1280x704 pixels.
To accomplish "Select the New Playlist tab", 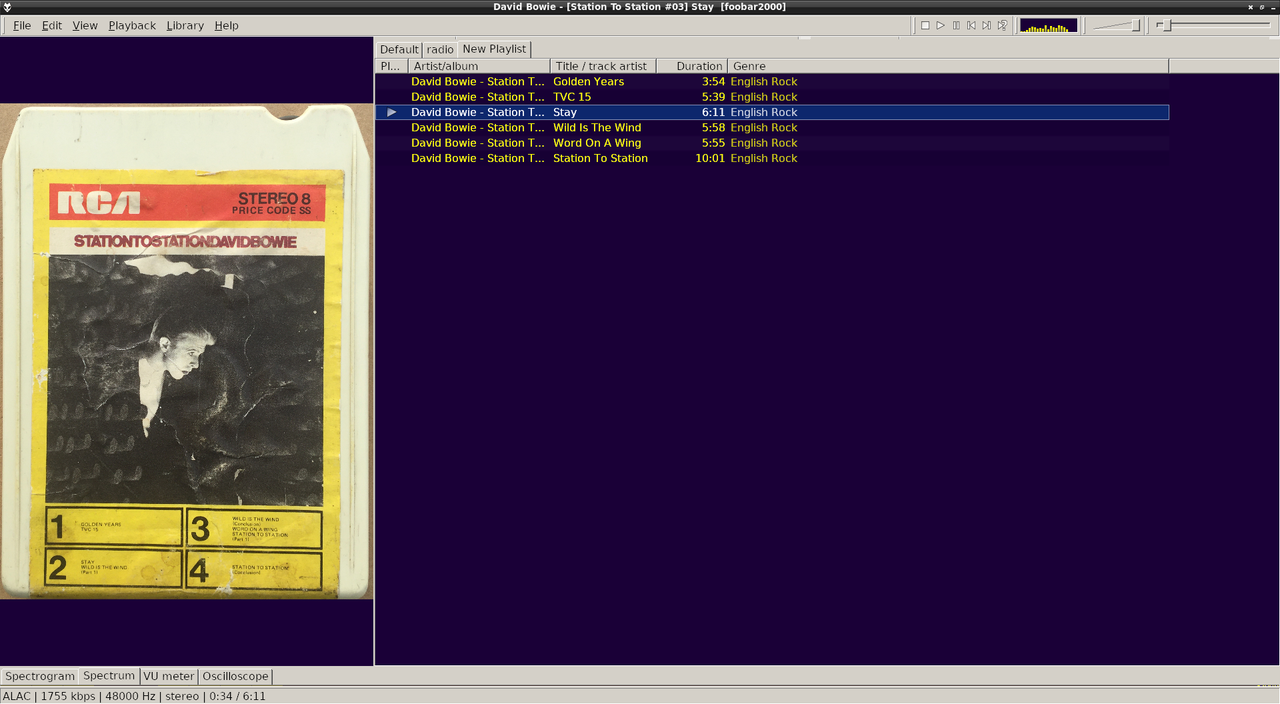I will tap(494, 48).
